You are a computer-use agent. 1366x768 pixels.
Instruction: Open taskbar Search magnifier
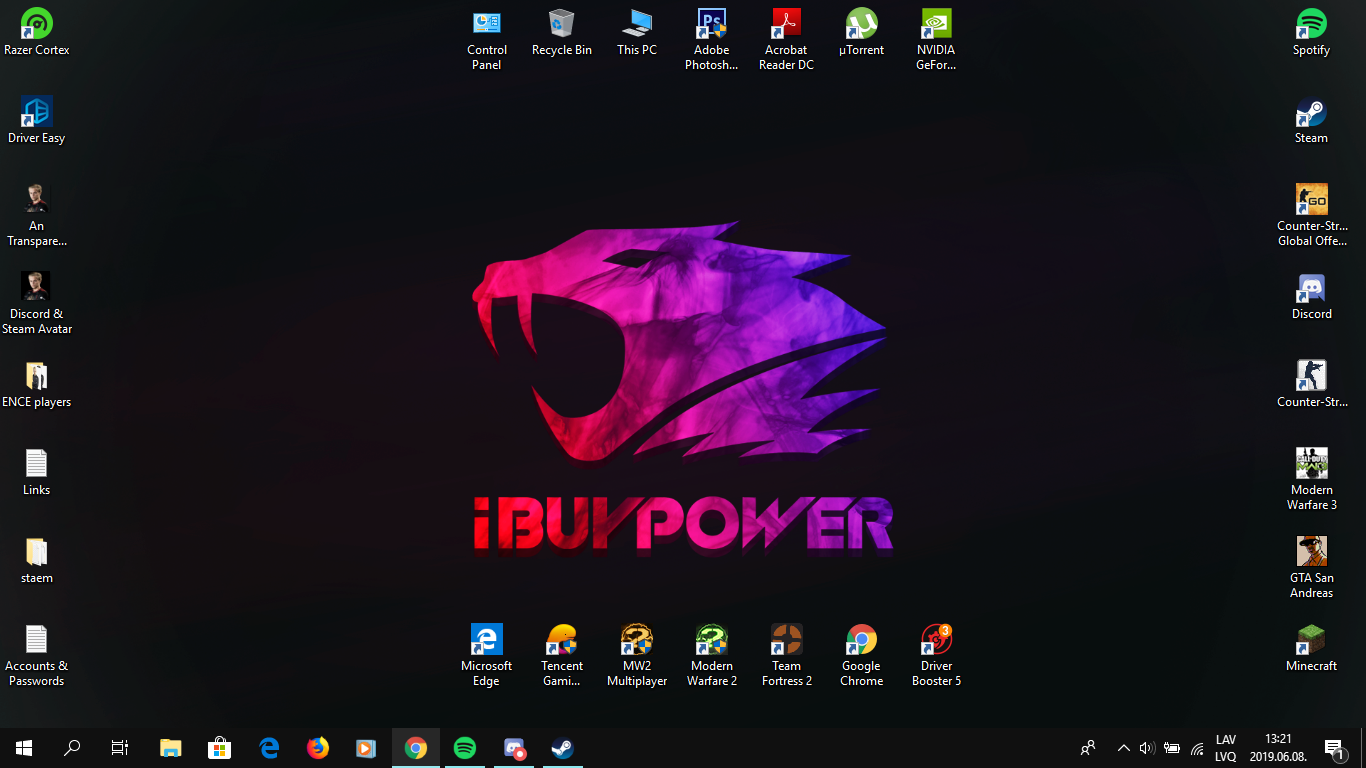[x=72, y=748]
